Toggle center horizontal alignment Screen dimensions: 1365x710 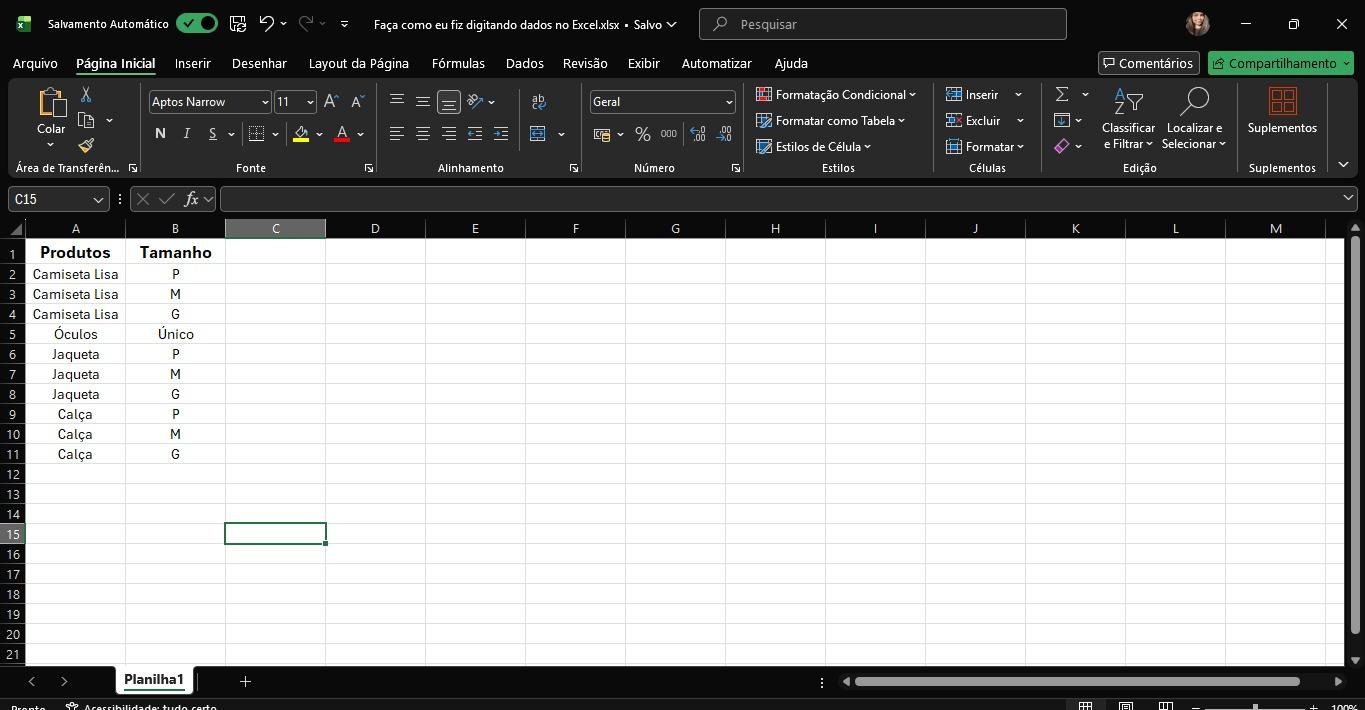point(423,134)
